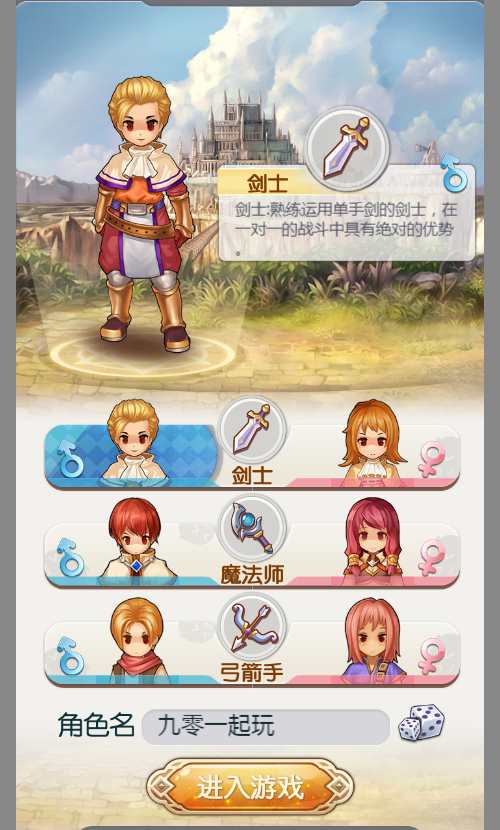Select the bow icon for 弓箭手 class
The image size is (500, 830).
click(252, 627)
